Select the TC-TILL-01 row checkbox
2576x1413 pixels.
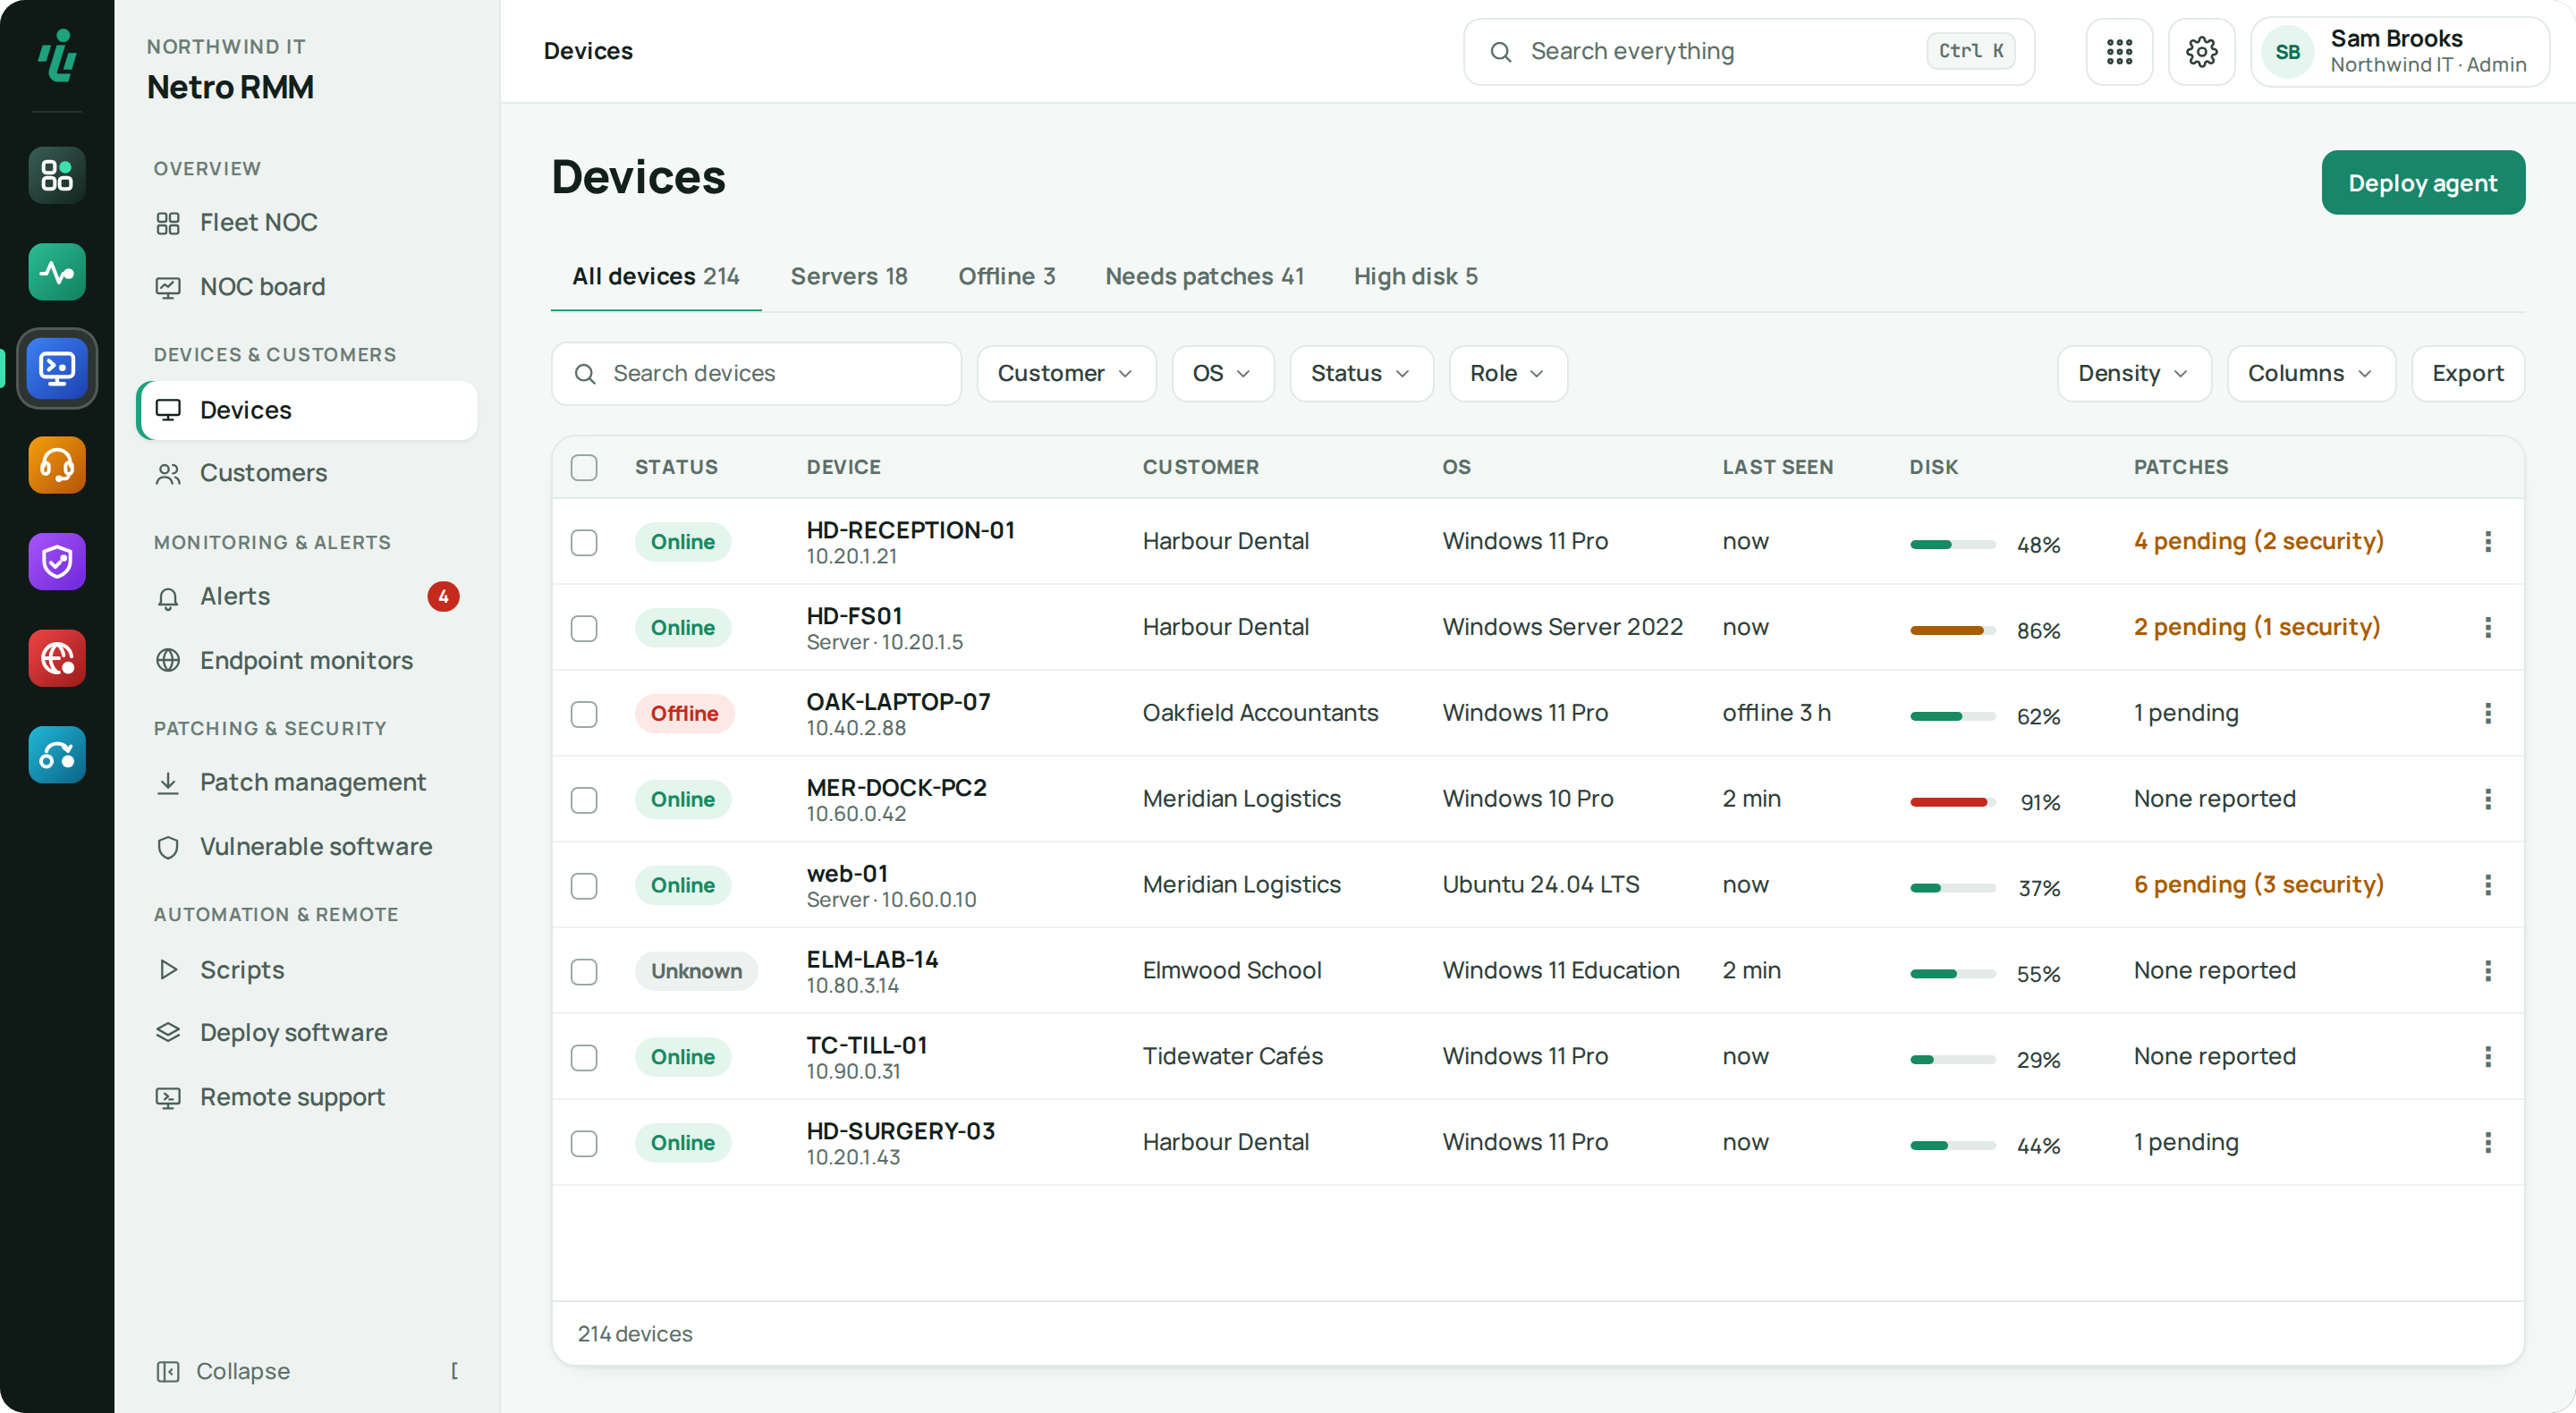(584, 1057)
